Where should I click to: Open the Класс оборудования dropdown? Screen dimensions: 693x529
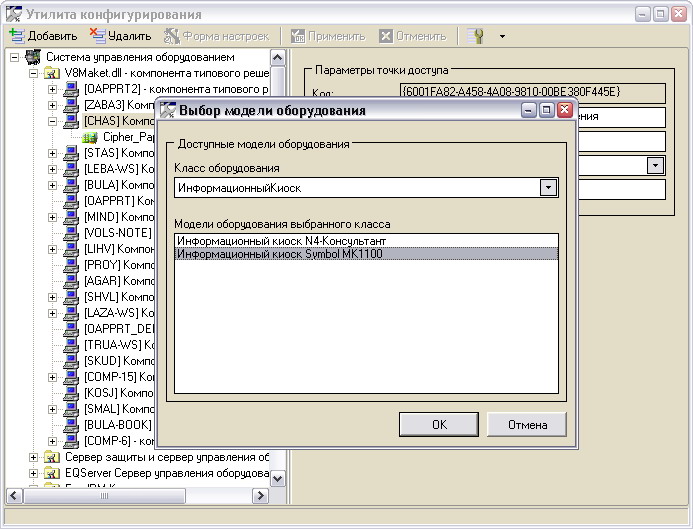[x=547, y=187]
